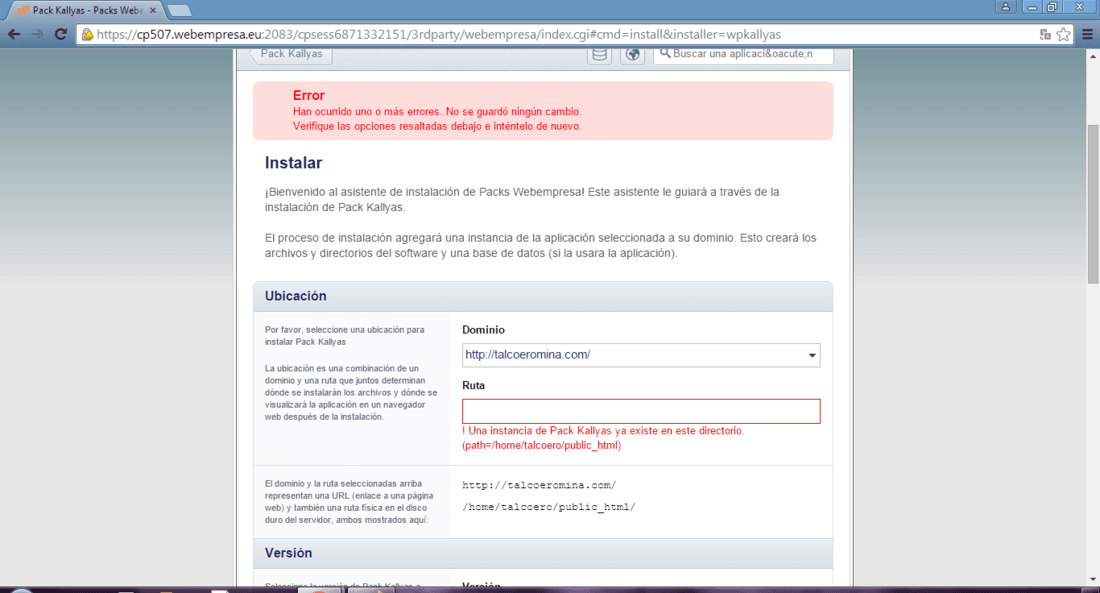Click the globe icon in toolbar
This screenshot has height=593, width=1100.
(x=633, y=55)
